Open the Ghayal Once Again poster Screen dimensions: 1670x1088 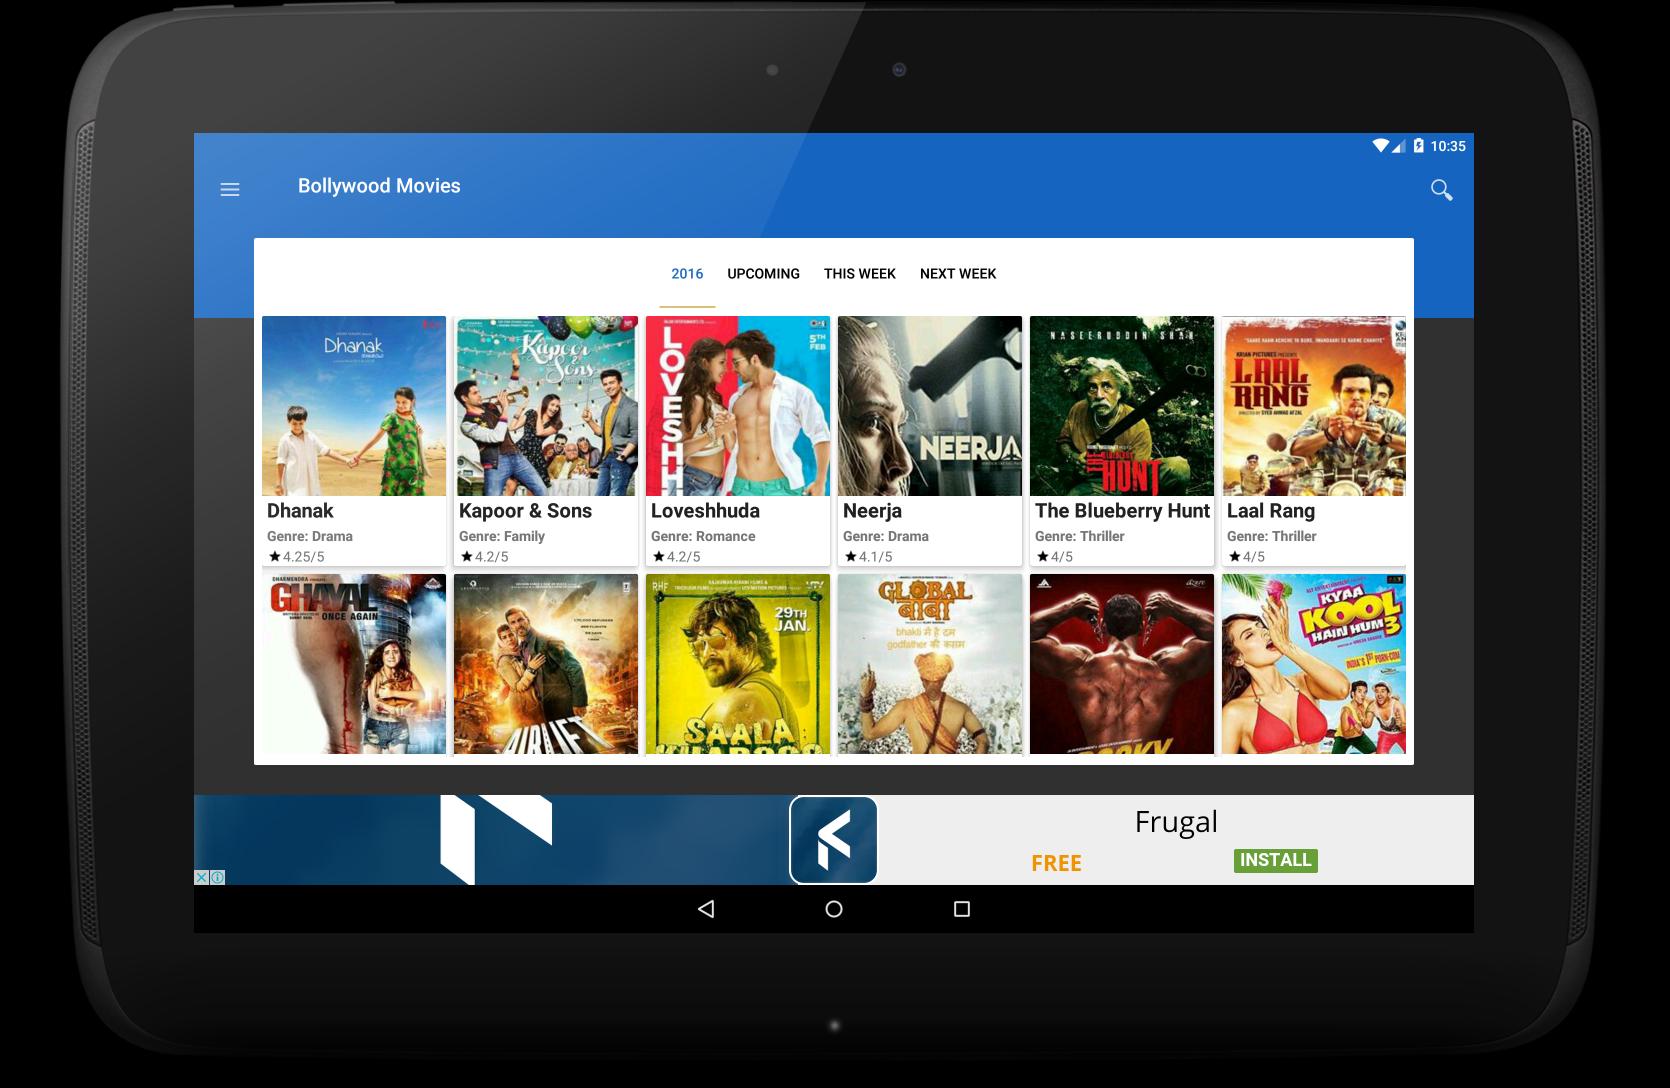click(354, 664)
